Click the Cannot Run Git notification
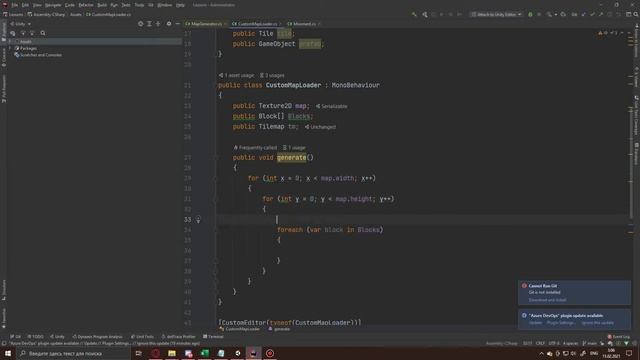The image size is (640, 360). [574, 292]
